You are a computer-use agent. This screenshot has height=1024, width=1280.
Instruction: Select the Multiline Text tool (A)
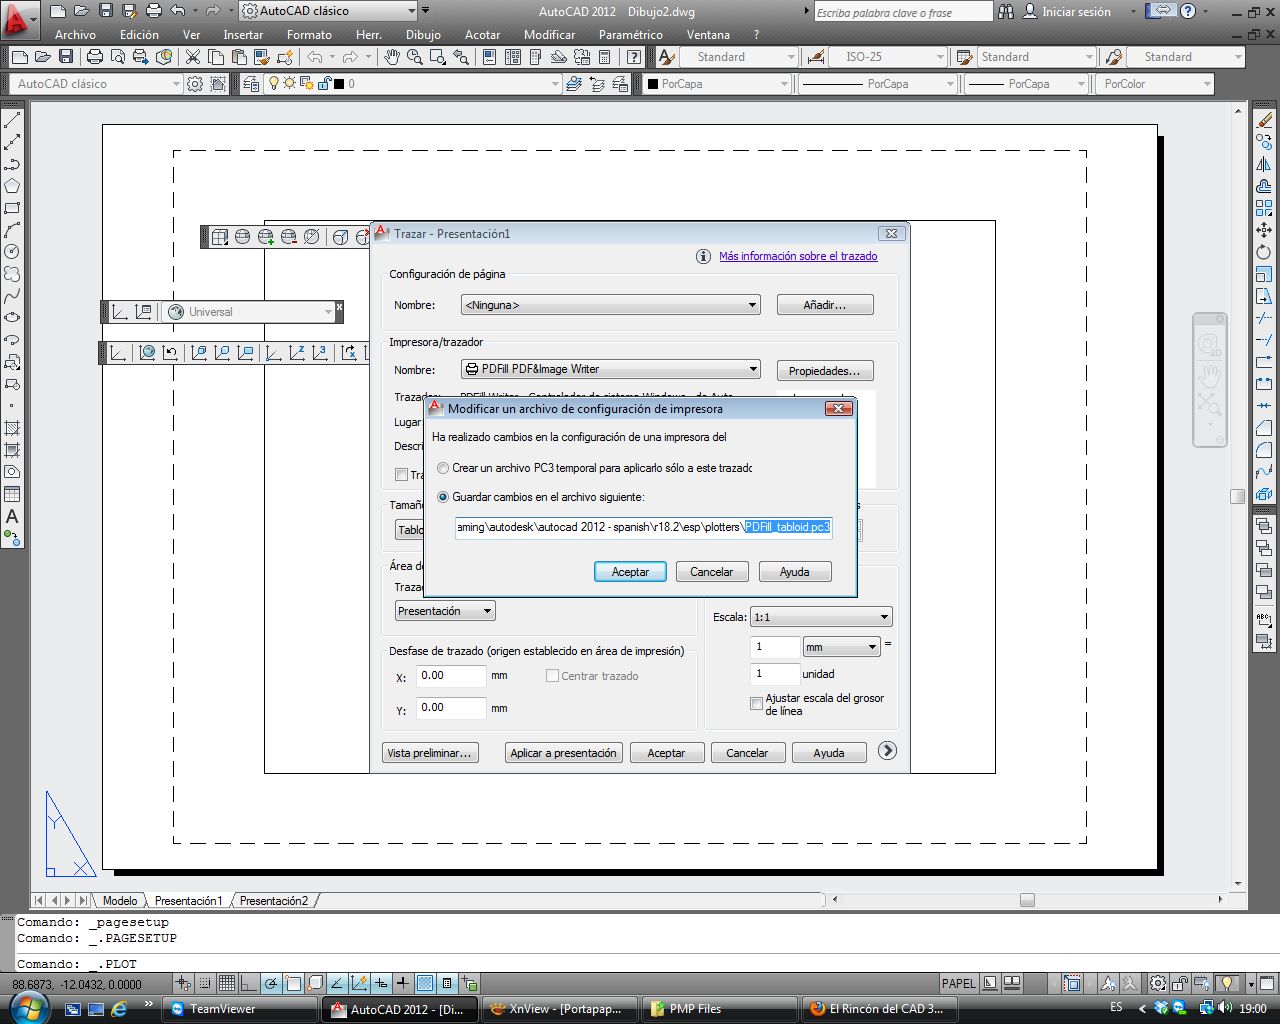pyautogui.click(x=12, y=516)
